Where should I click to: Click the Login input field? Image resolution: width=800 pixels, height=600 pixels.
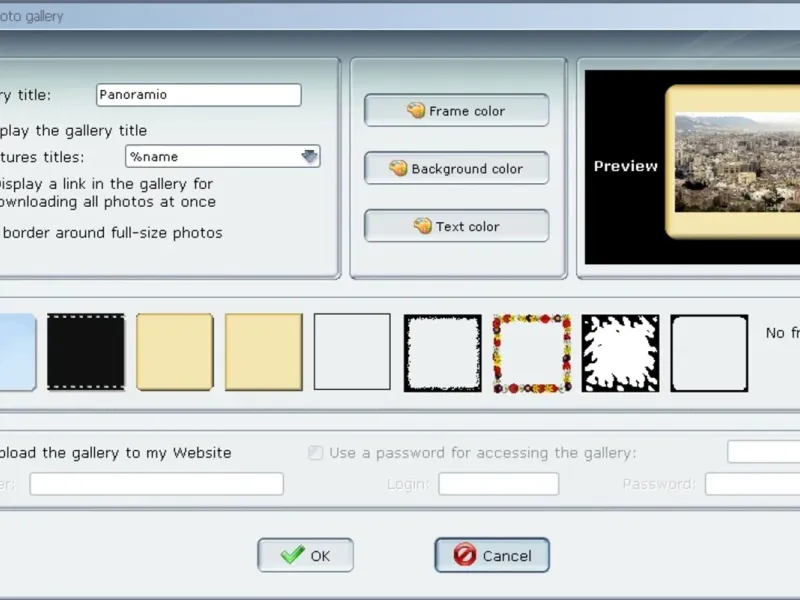tap(498, 484)
